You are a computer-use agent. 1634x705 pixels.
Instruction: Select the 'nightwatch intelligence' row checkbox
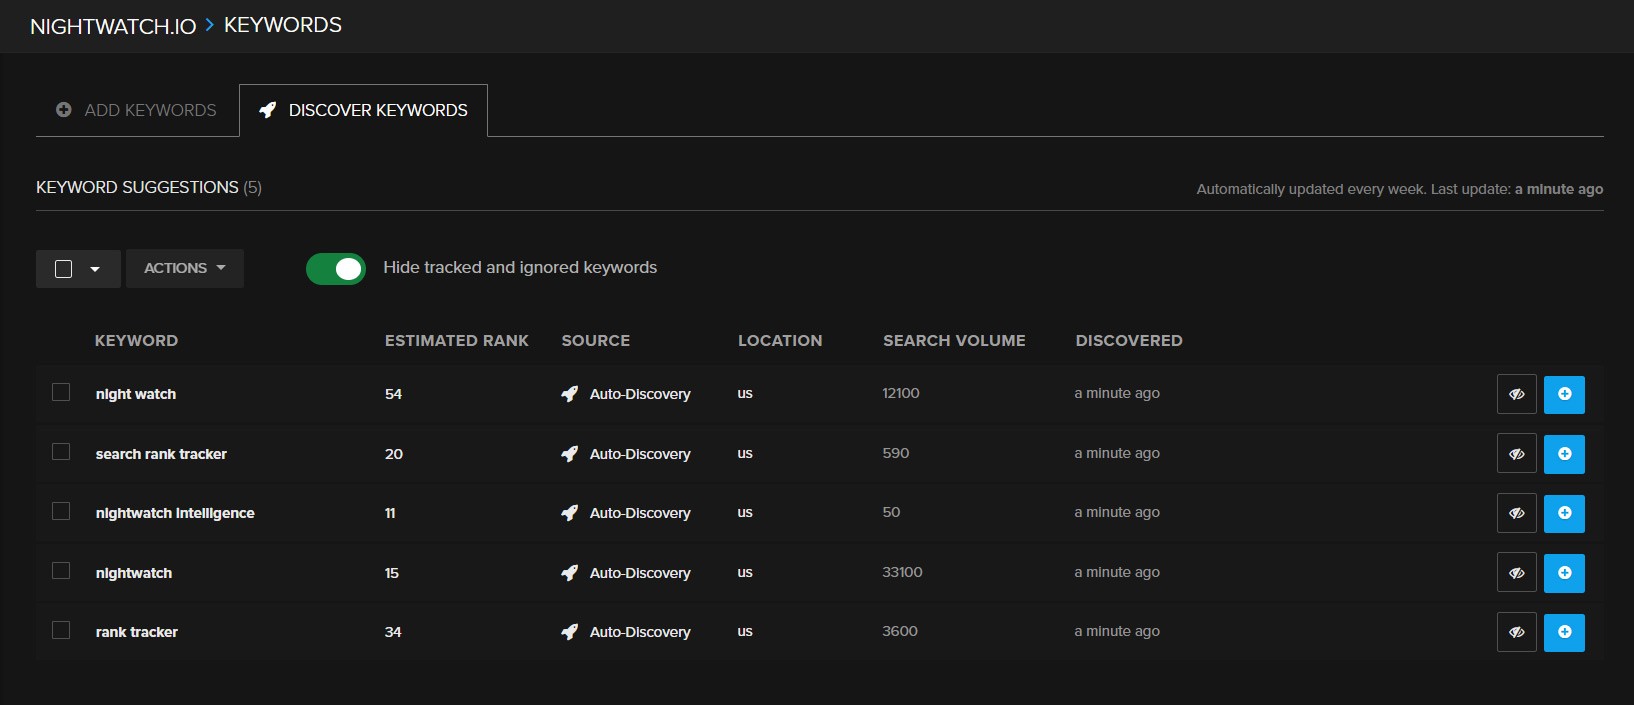pyautogui.click(x=61, y=511)
